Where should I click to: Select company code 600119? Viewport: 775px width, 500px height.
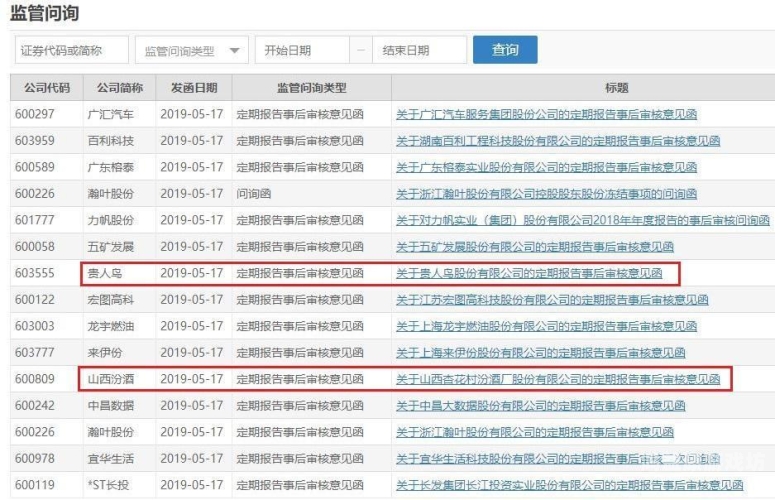tap(35, 485)
